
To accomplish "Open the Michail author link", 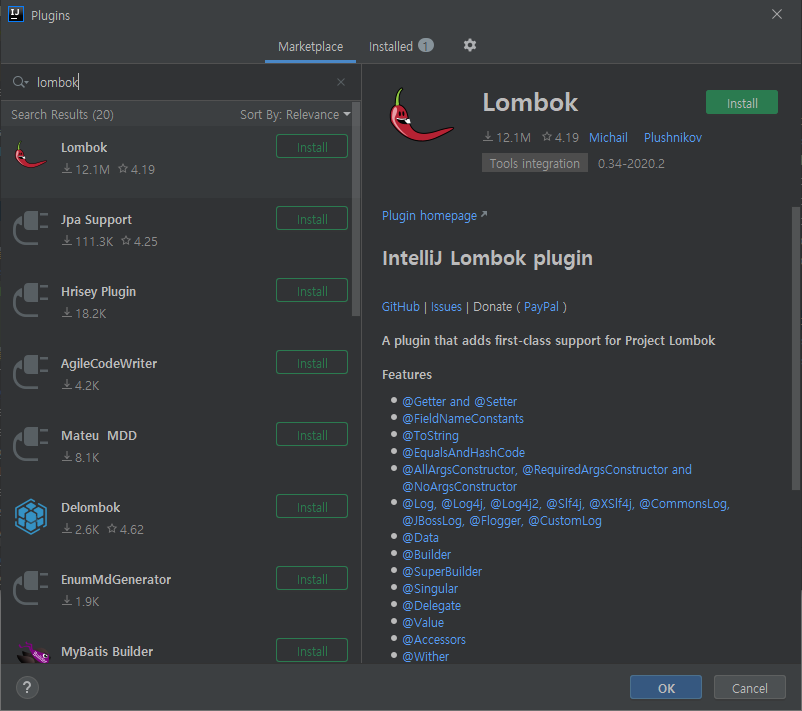I will coord(608,138).
